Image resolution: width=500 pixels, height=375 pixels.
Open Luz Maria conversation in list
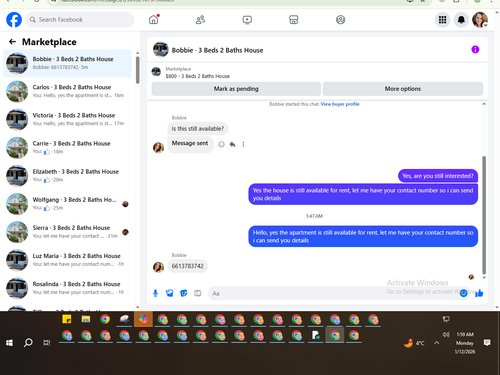[68, 260]
